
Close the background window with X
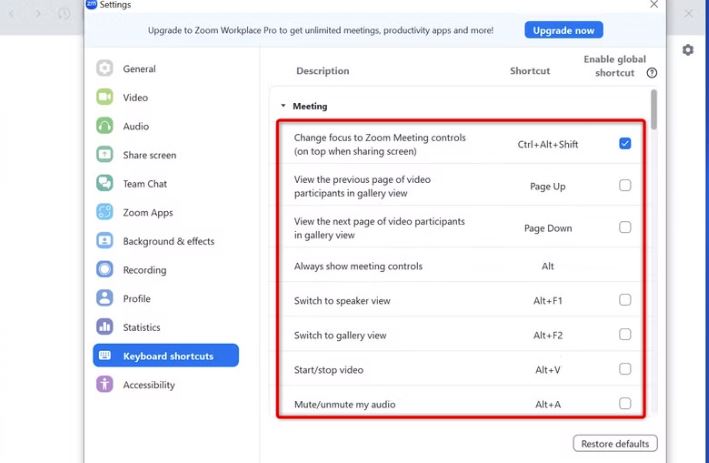(x=689, y=14)
